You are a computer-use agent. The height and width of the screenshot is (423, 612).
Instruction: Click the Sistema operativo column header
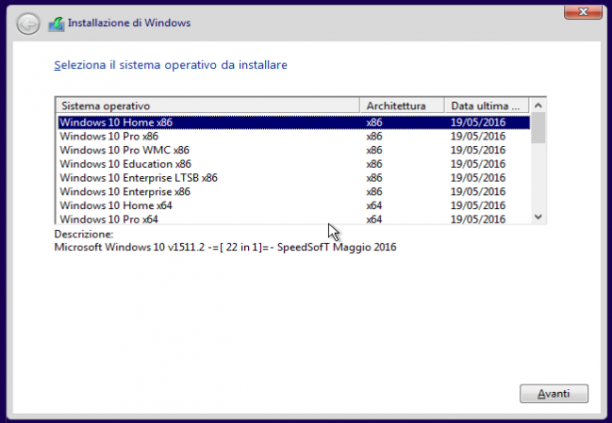coord(208,106)
